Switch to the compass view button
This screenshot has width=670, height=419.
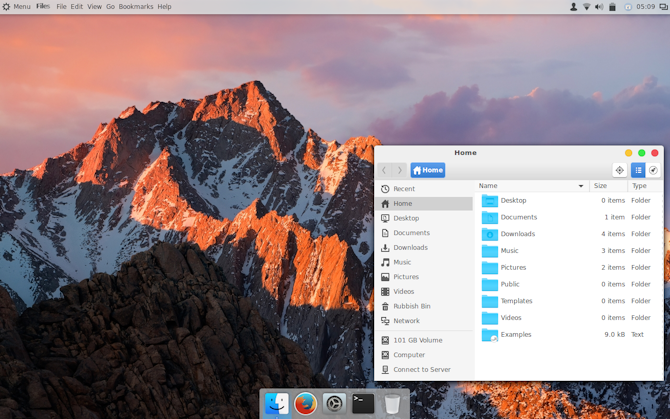pyautogui.click(x=654, y=170)
